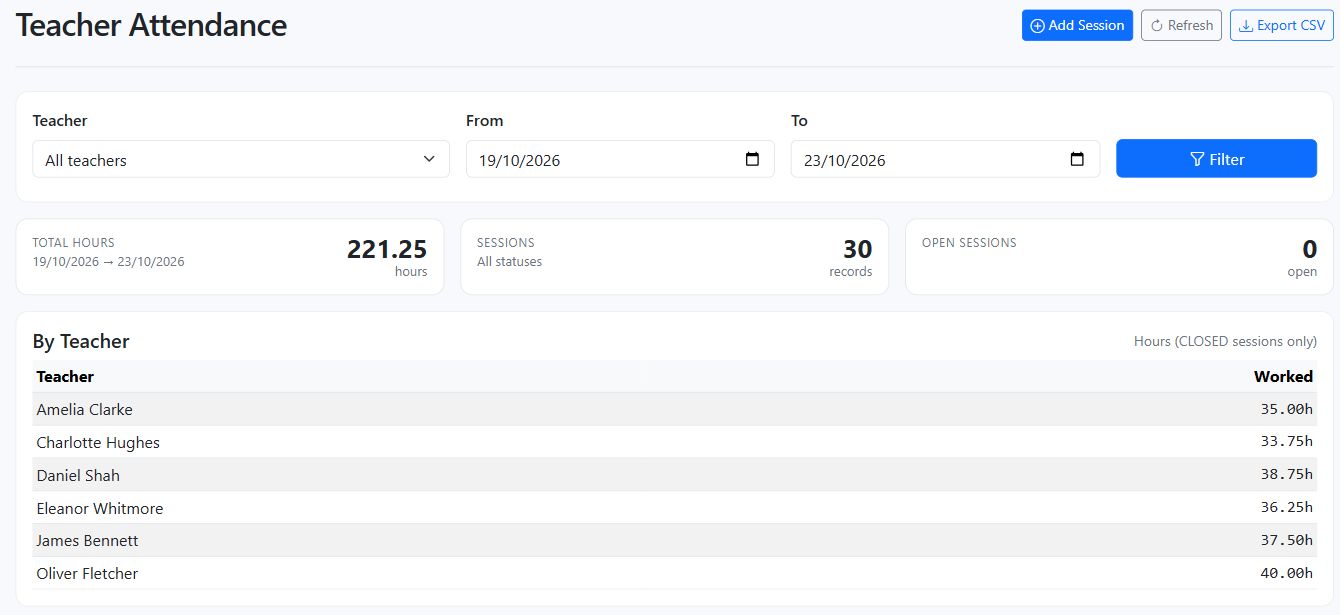Click the Filter button
1340x615 pixels.
pyautogui.click(x=1216, y=158)
